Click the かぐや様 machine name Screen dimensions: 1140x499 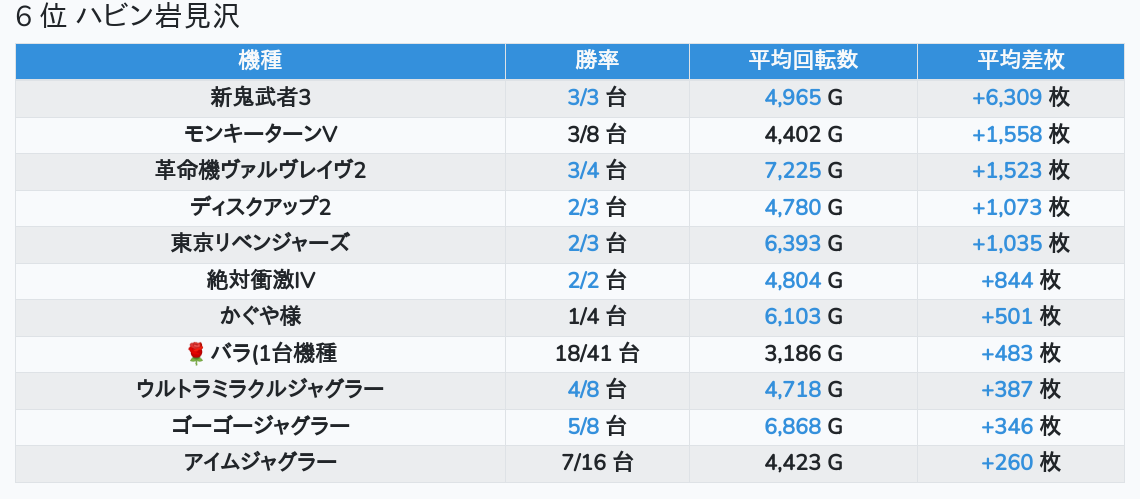pos(260,316)
